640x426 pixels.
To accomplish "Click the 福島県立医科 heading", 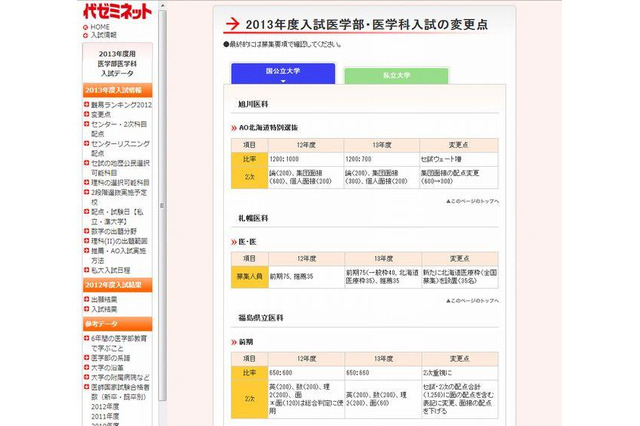I will [x=261, y=317].
